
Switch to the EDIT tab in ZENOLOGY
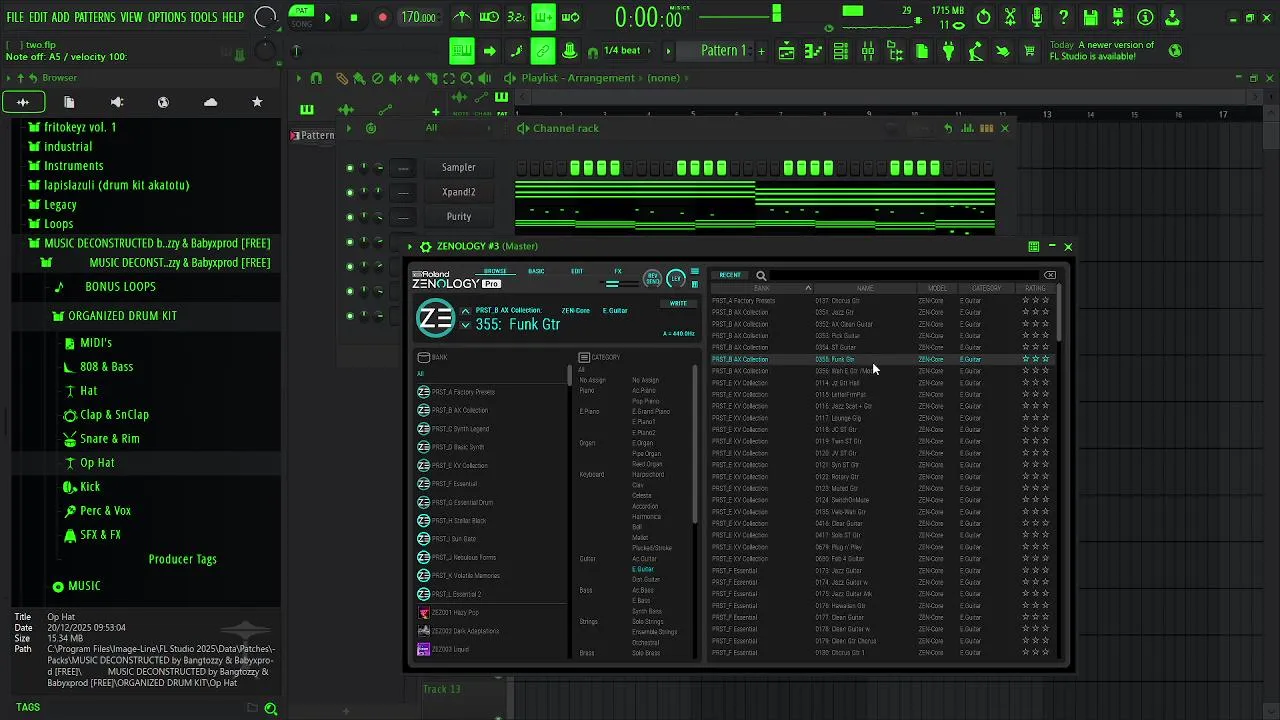pyautogui.click(x=577, y=271)
